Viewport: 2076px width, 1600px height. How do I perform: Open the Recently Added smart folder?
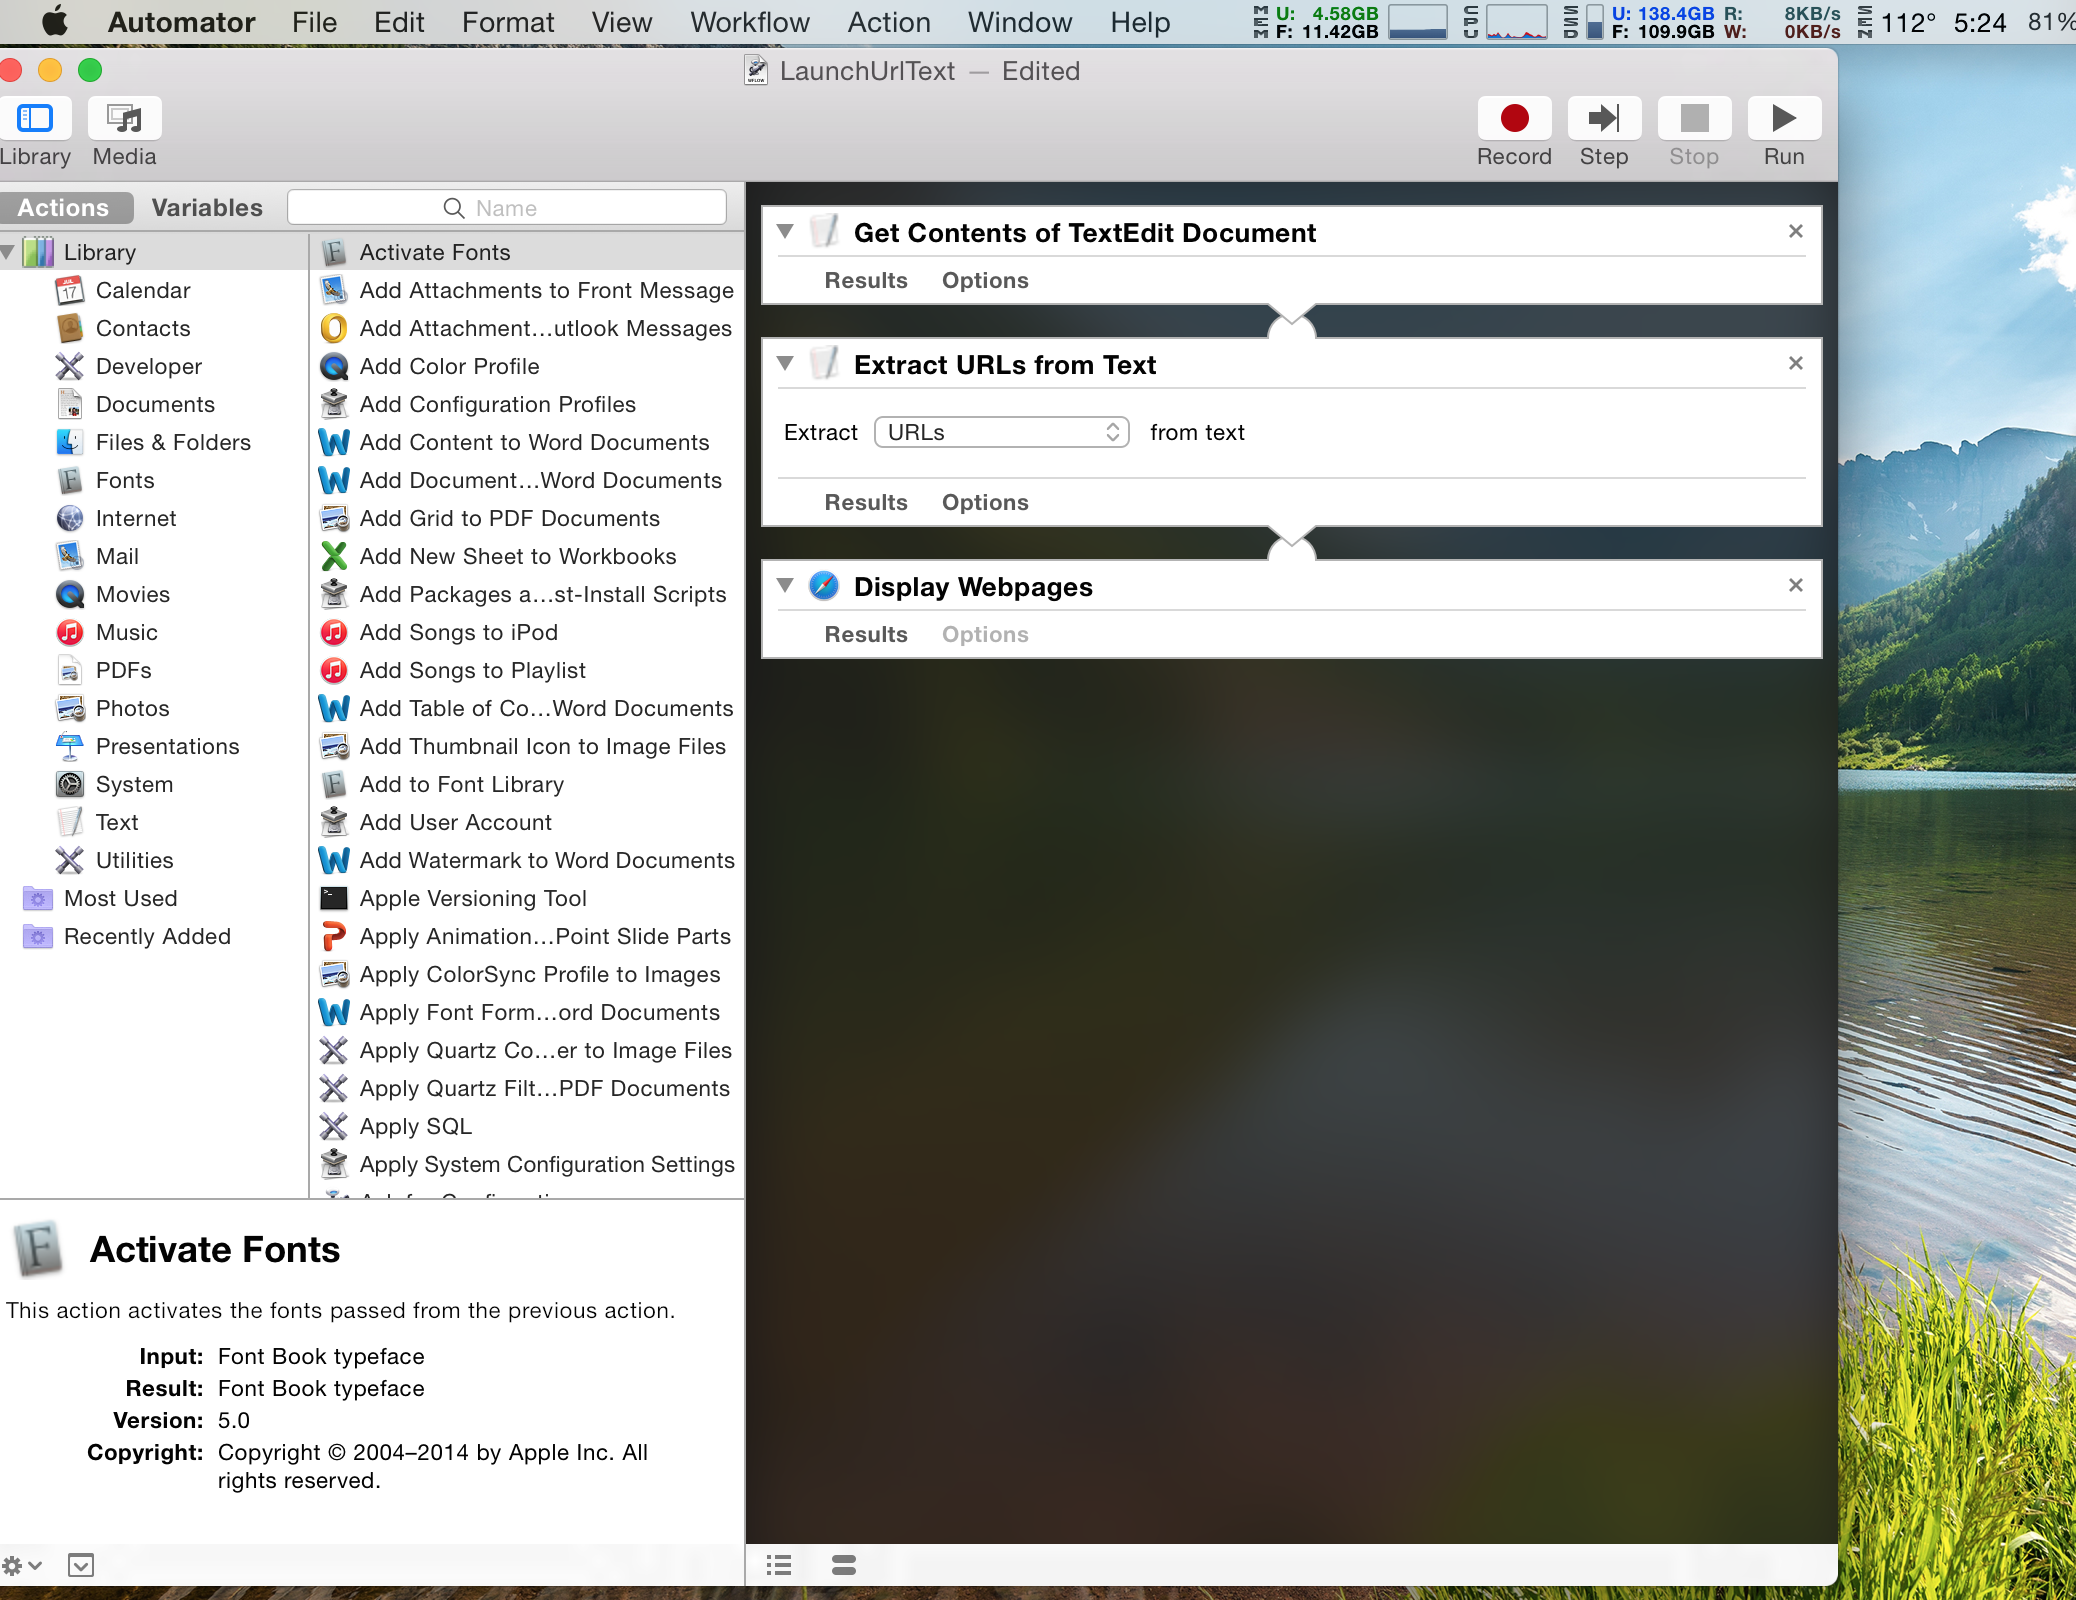click(x=147, y=936)
